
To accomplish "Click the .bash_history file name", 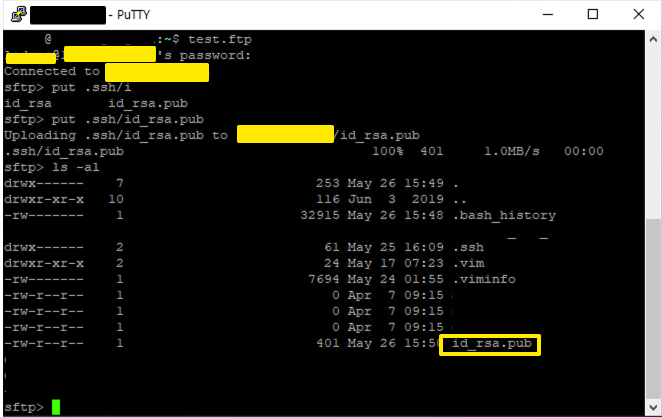I will tap(503, 215).
